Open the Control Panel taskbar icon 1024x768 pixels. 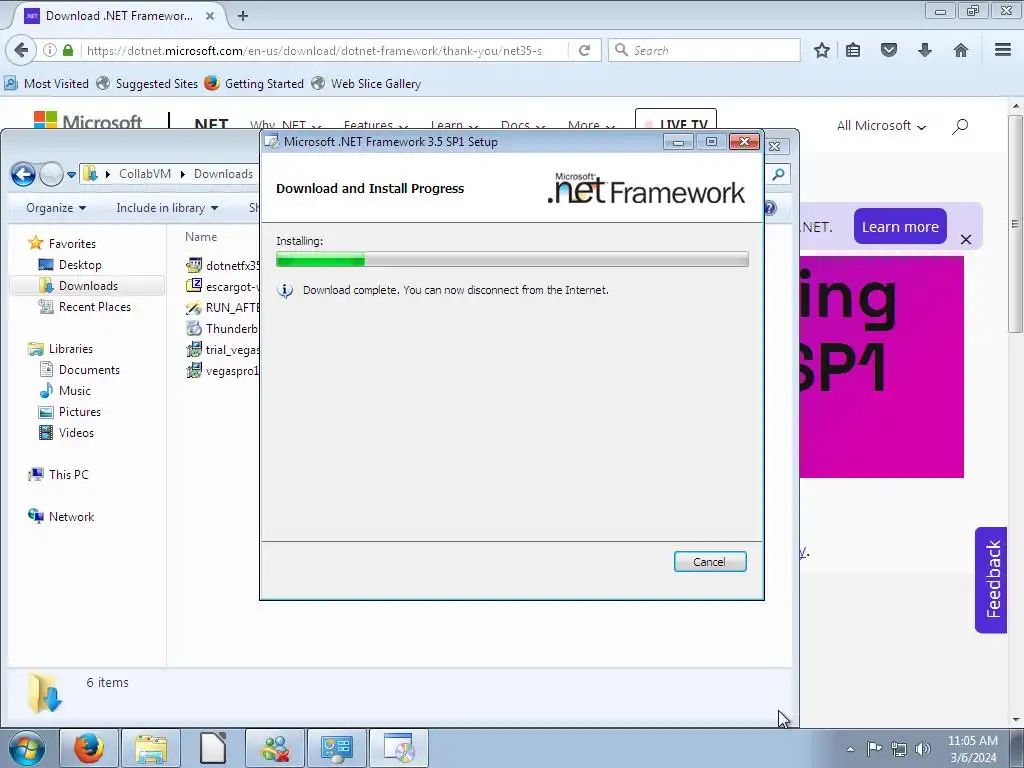(336, 748)
